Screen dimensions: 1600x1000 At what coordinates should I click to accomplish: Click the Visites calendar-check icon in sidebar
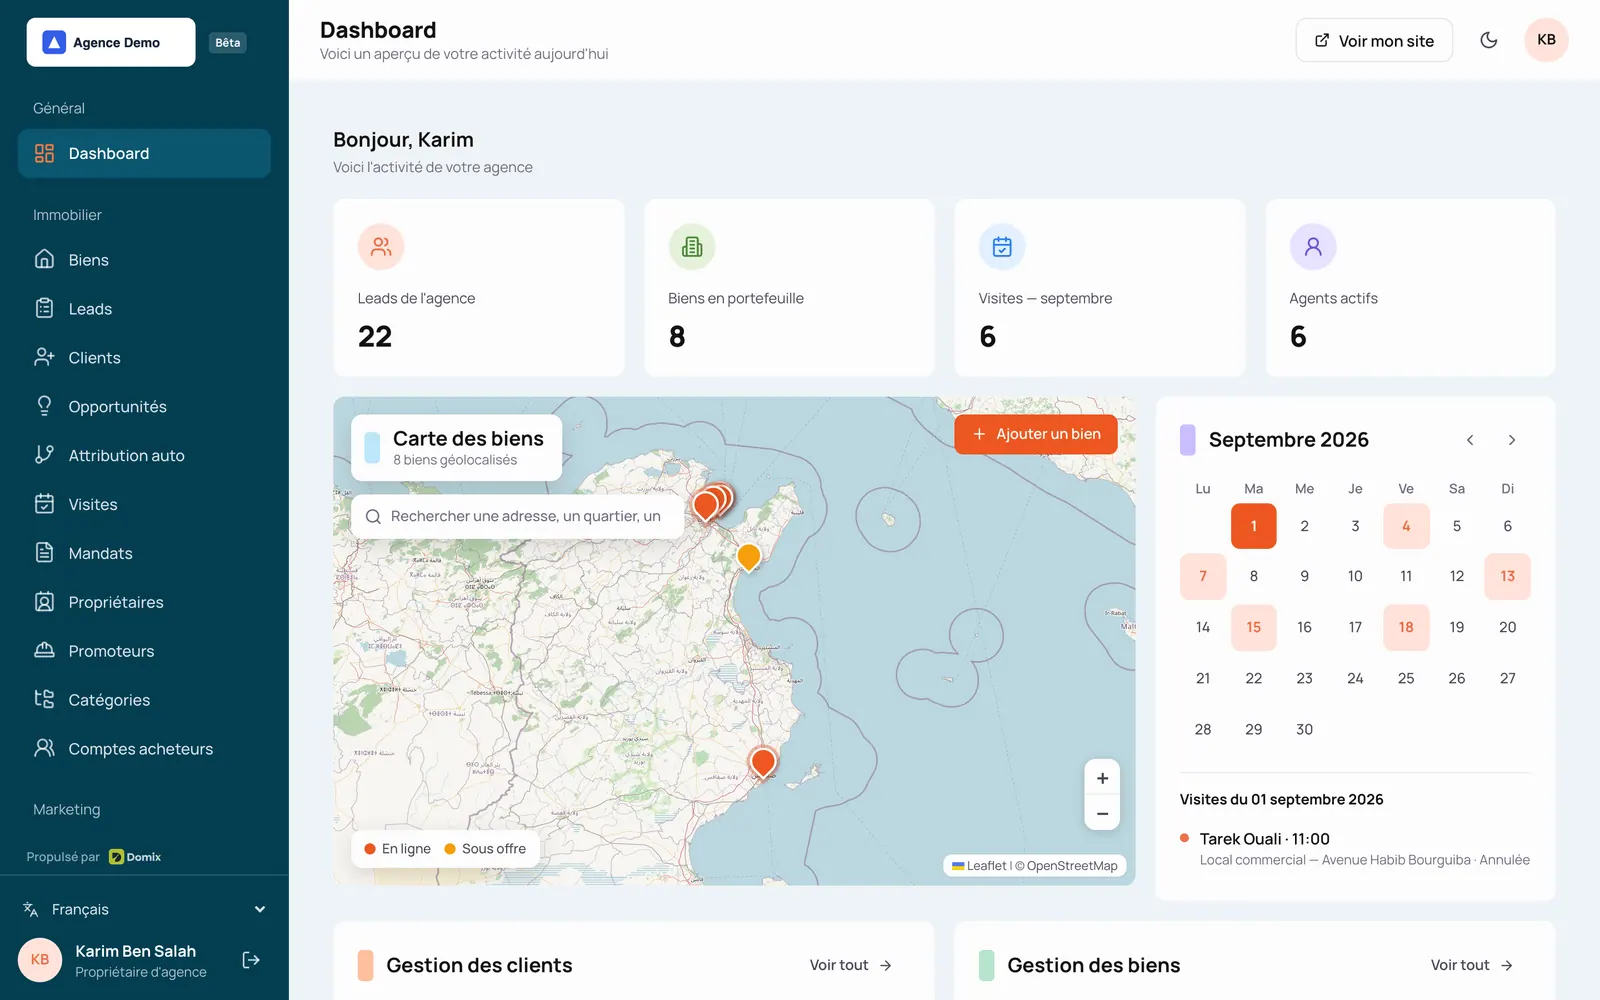pos(44,504)
